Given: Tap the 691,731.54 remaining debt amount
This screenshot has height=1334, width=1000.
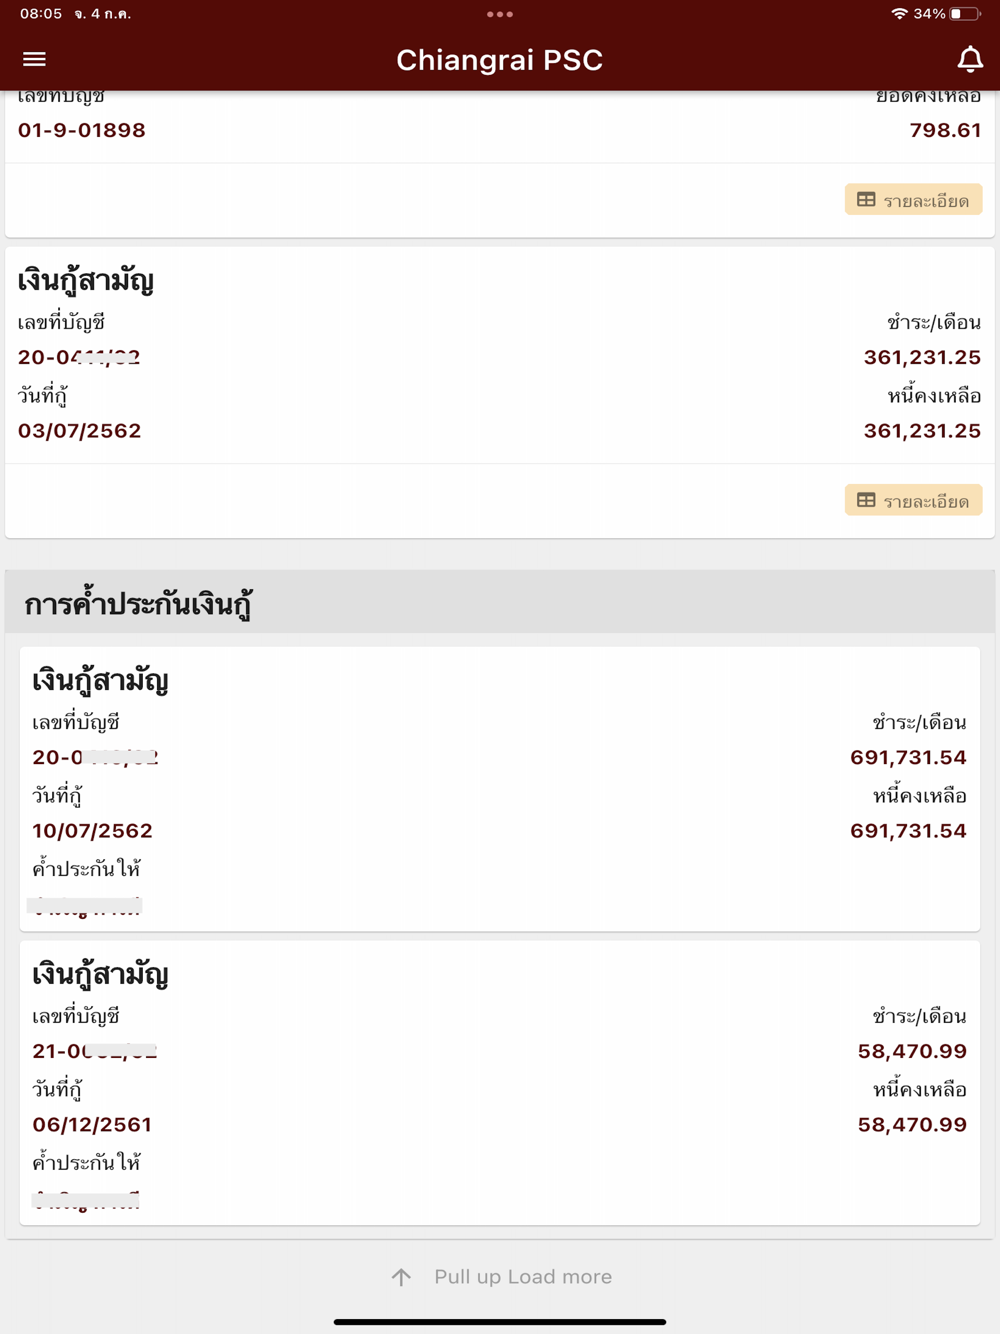Looking at the screenshot, I should (x=908, y=831).
